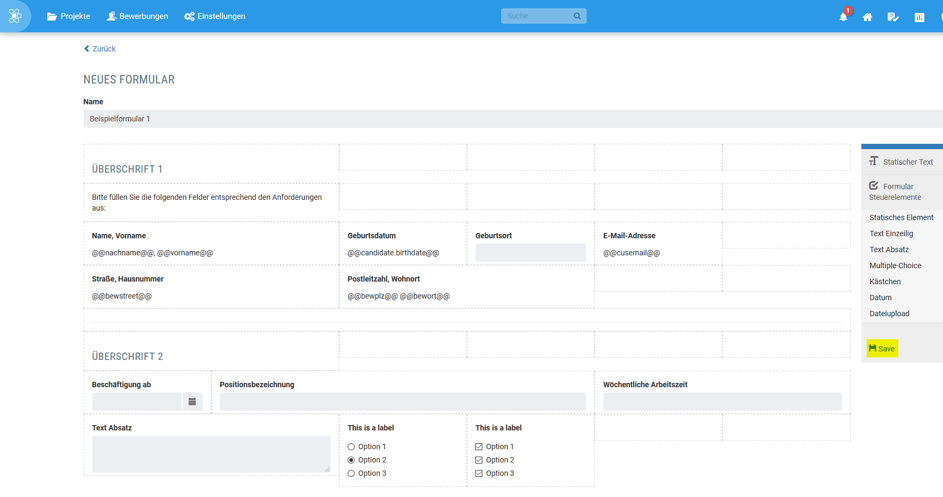
Task: Select radio button Option 1
Action: [x=351, y=446]
